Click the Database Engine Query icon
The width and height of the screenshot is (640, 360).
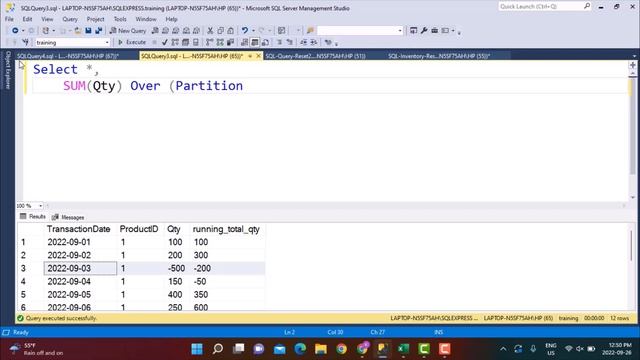(155, 31)
